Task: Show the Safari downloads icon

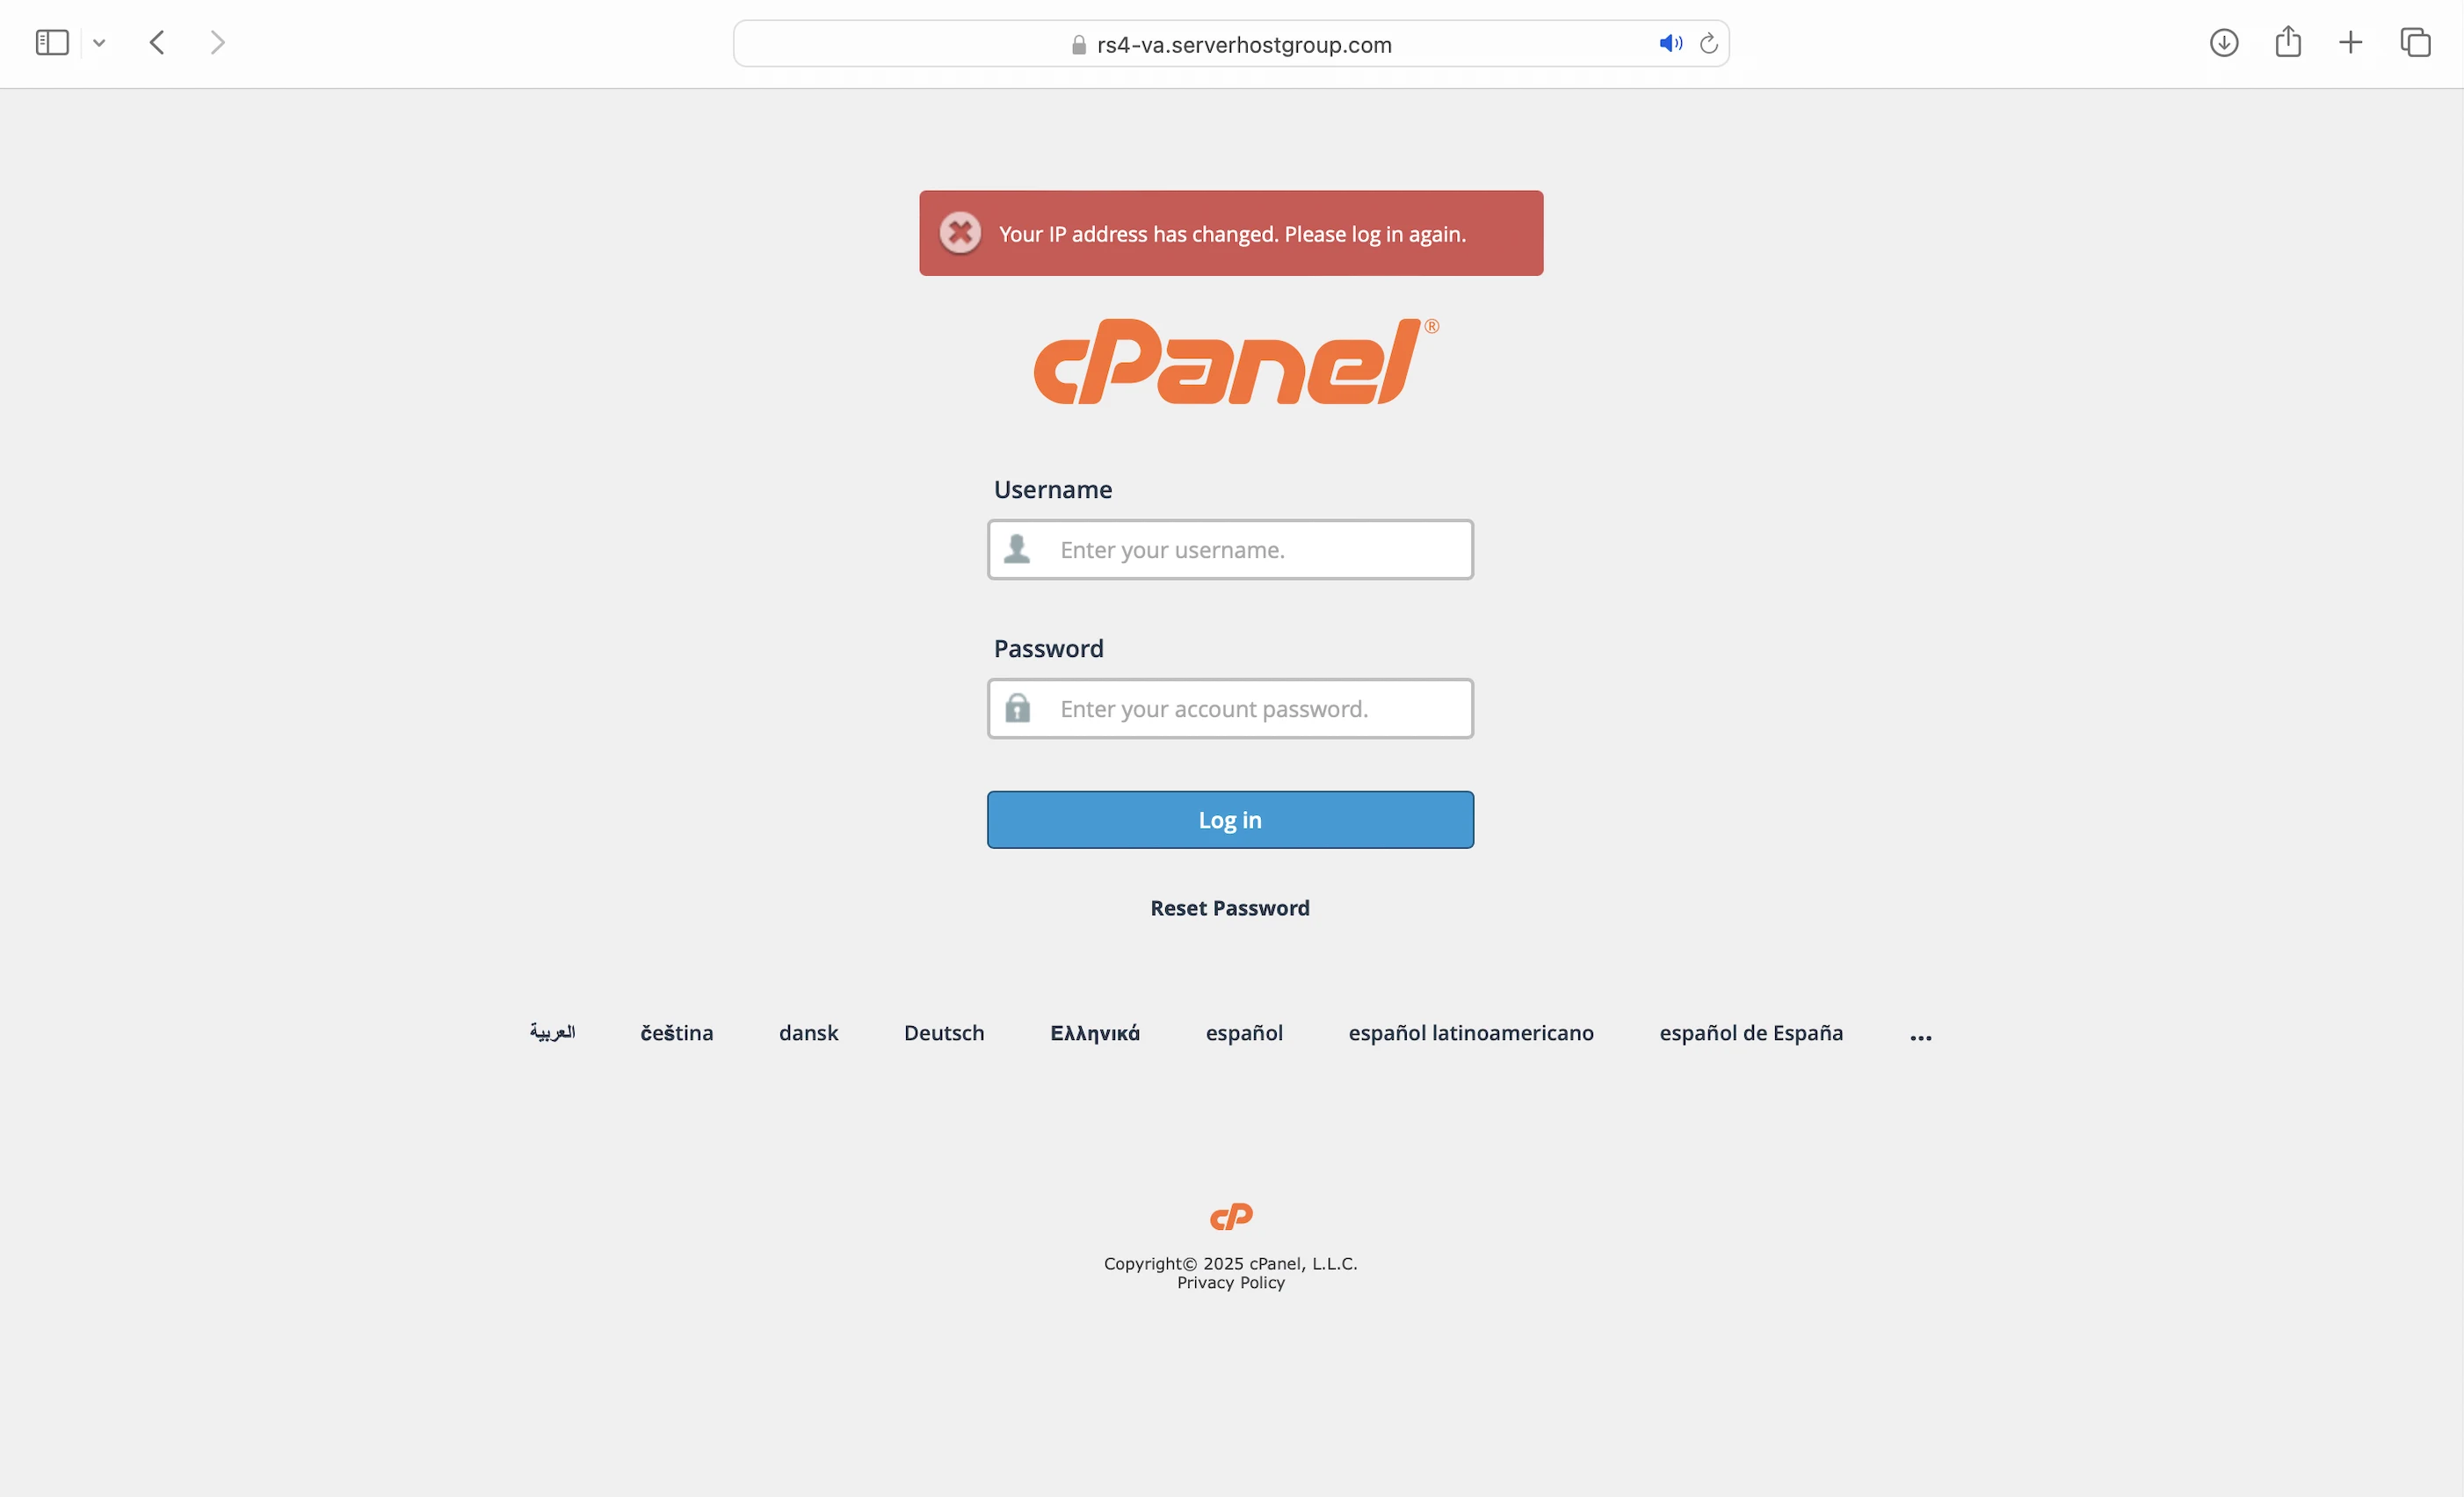Action: point(2223,43)
